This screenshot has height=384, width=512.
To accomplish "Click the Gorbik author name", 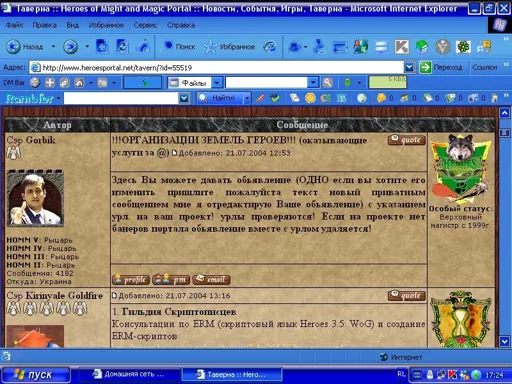I will click(x=40, y=140).
